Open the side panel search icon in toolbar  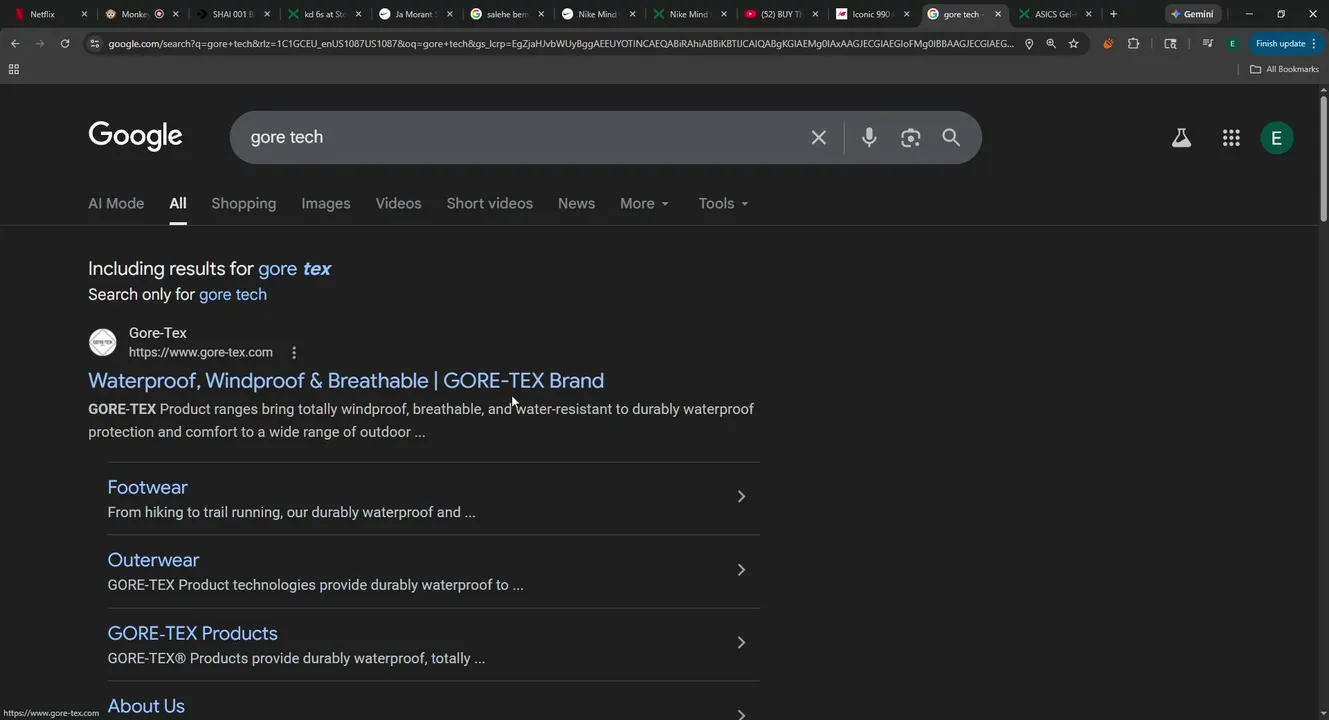click(x=1170, y=44)
